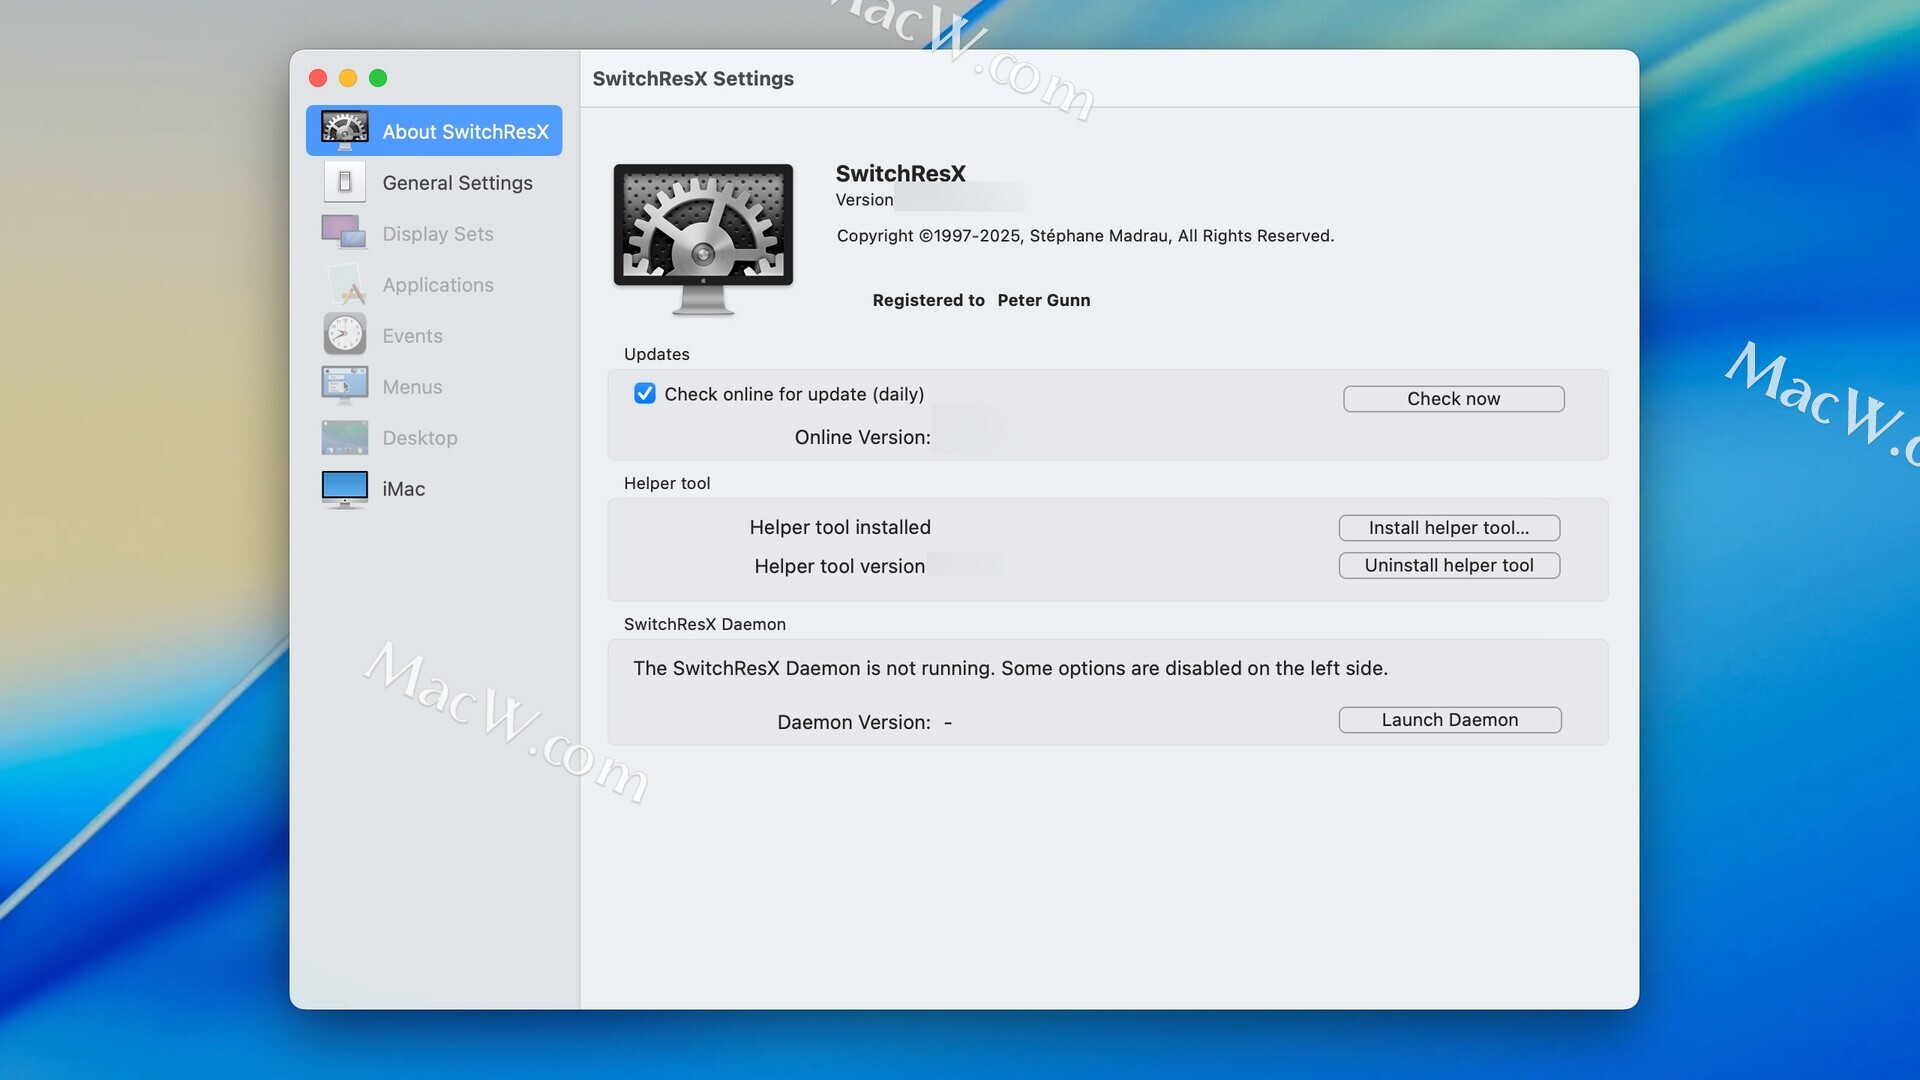This screenshot has width=1920, height=1080.
Task: Click the Events clock icon
Action: (x=344, y=335)
